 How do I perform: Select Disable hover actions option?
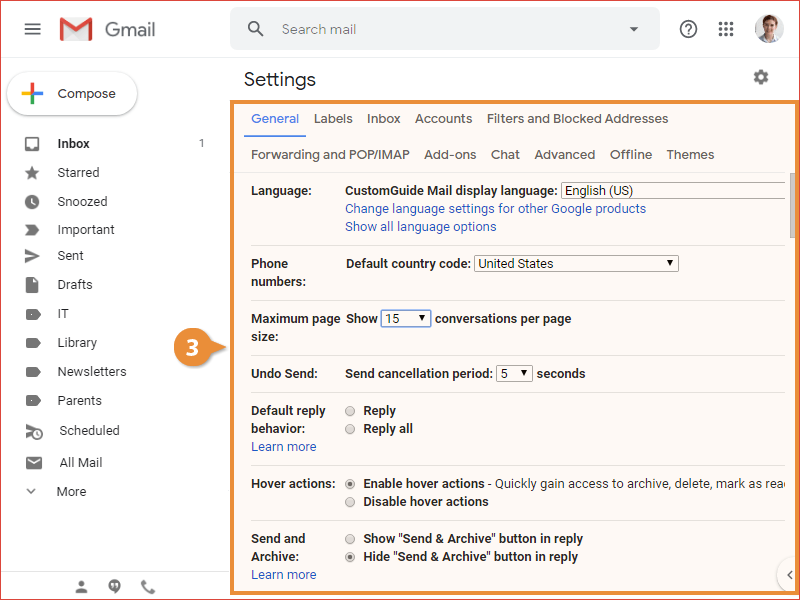(350, 502)
